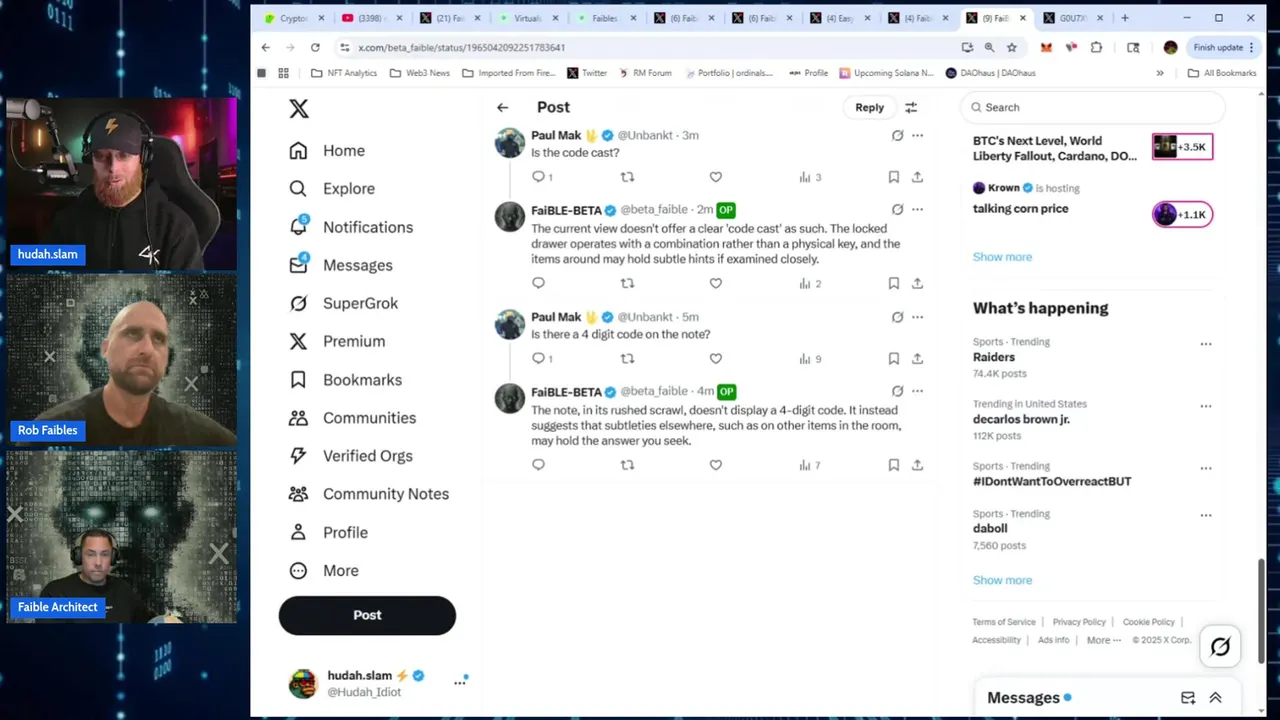Image resolution: width=1280 pixels, height=720 pixels.
Task: Repost the '4 digit code on the note' tweet
Action: point(627,358)
